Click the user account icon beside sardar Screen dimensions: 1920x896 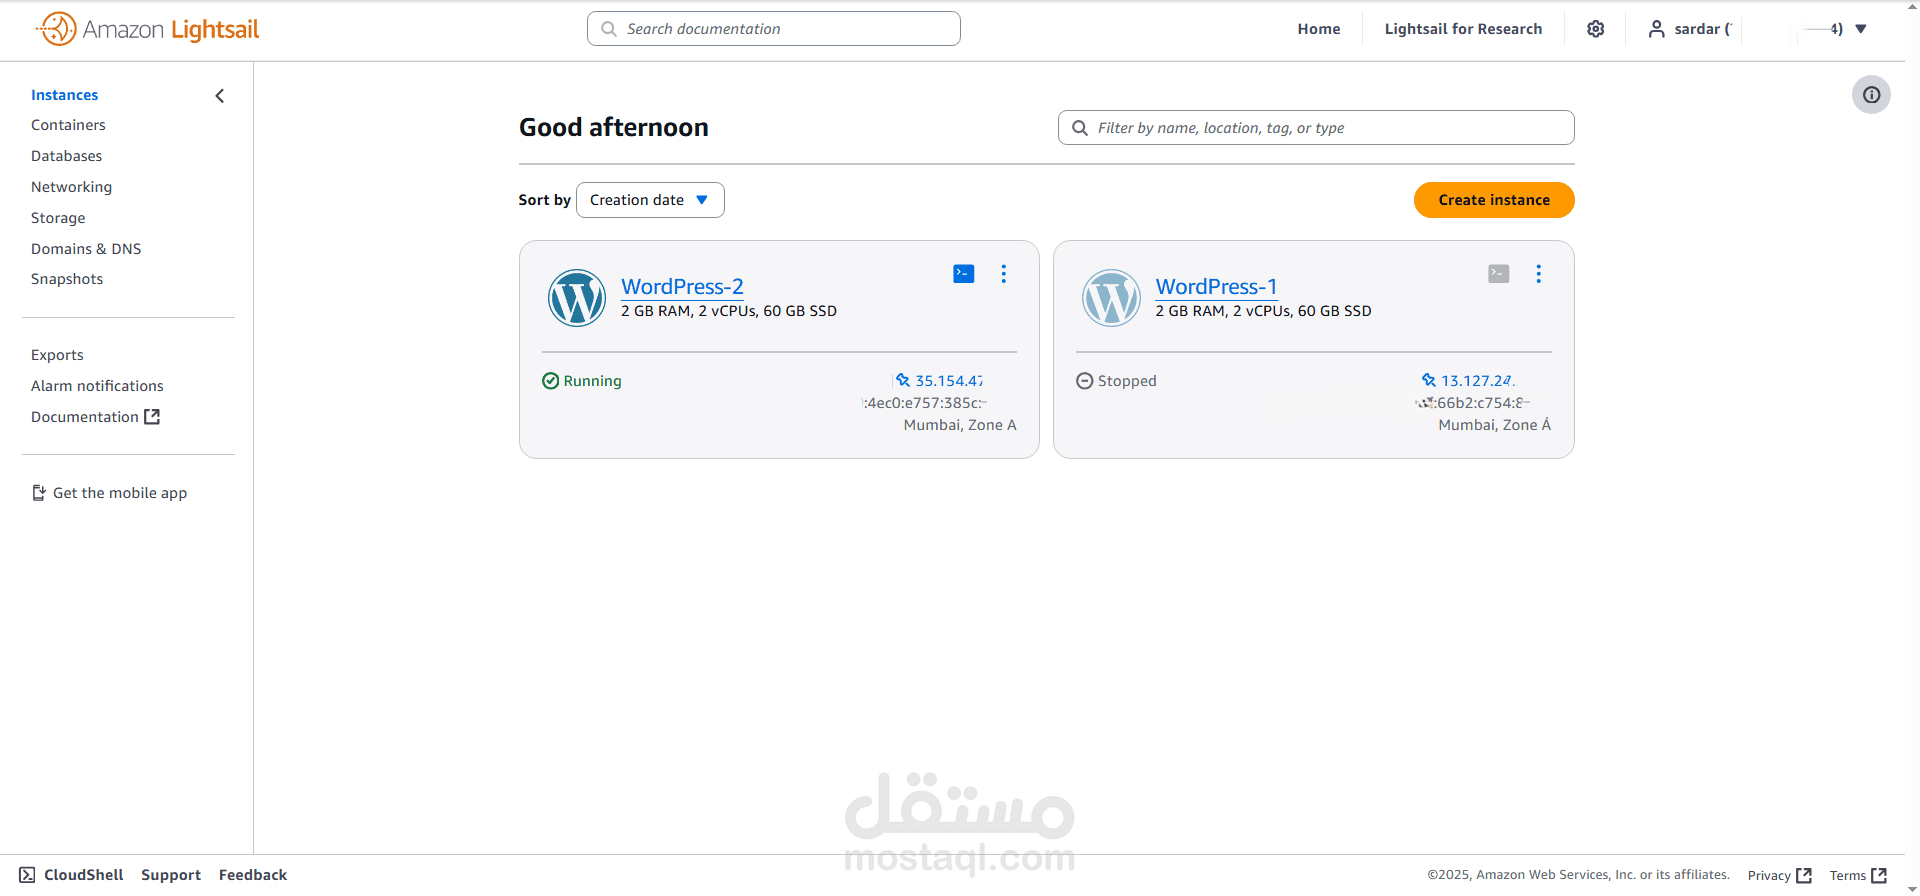pyautogui.click(x=1657, y=29)
